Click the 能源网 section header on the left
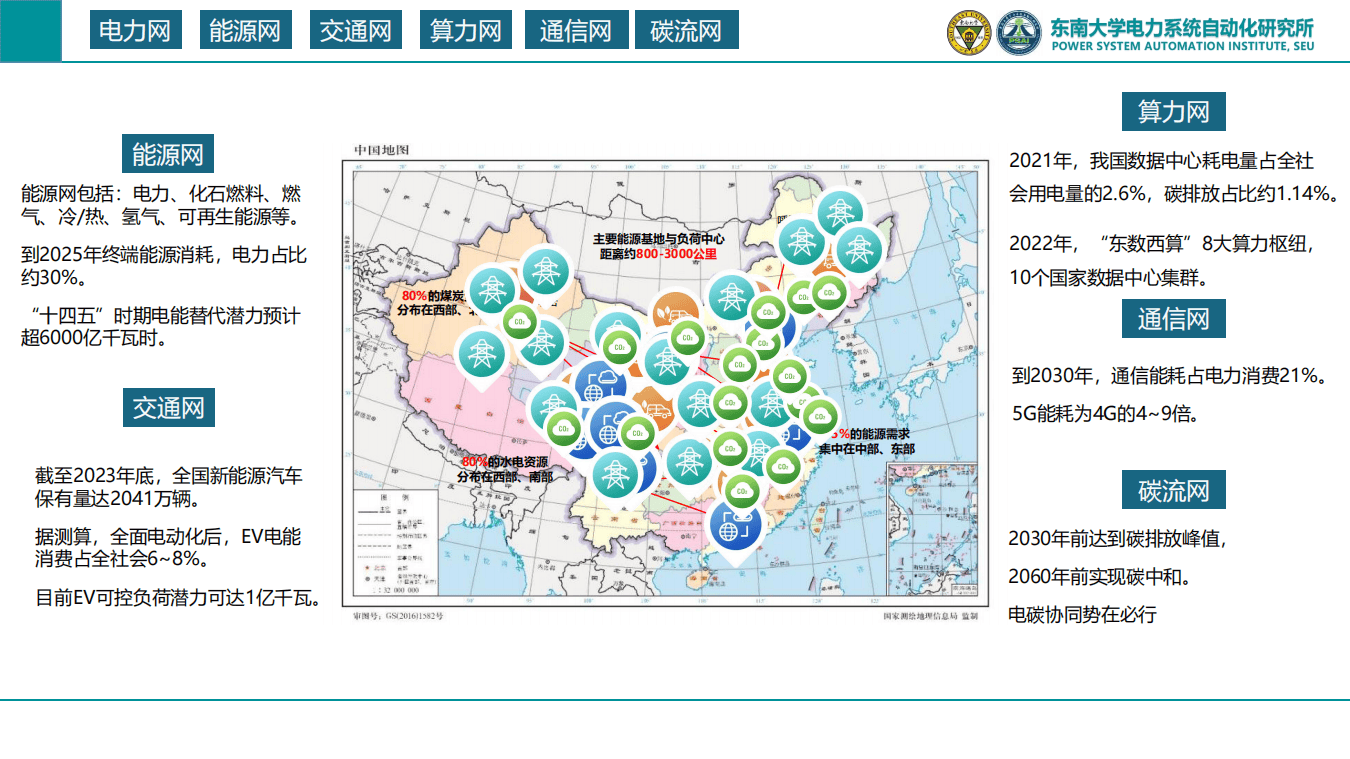This screenshot has width=1350, height=759. (x=166, y=154)
